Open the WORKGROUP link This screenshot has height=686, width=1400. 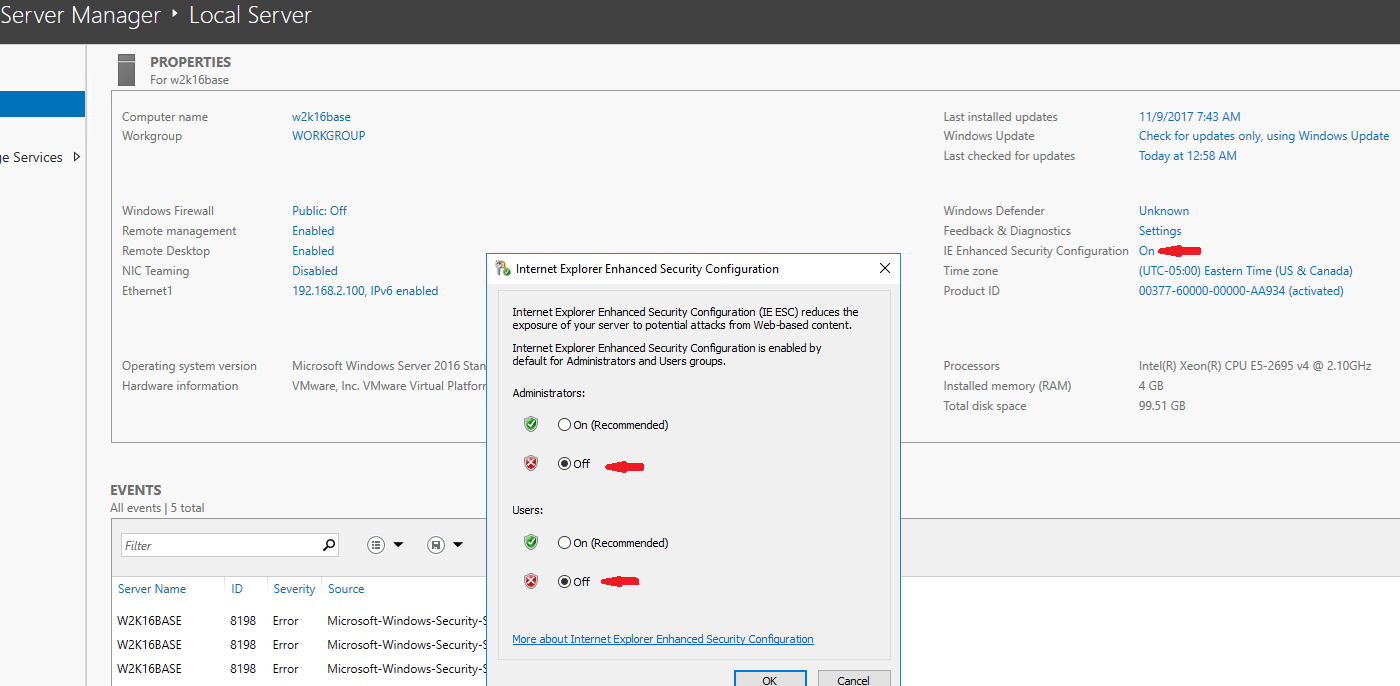coord(329,136)
